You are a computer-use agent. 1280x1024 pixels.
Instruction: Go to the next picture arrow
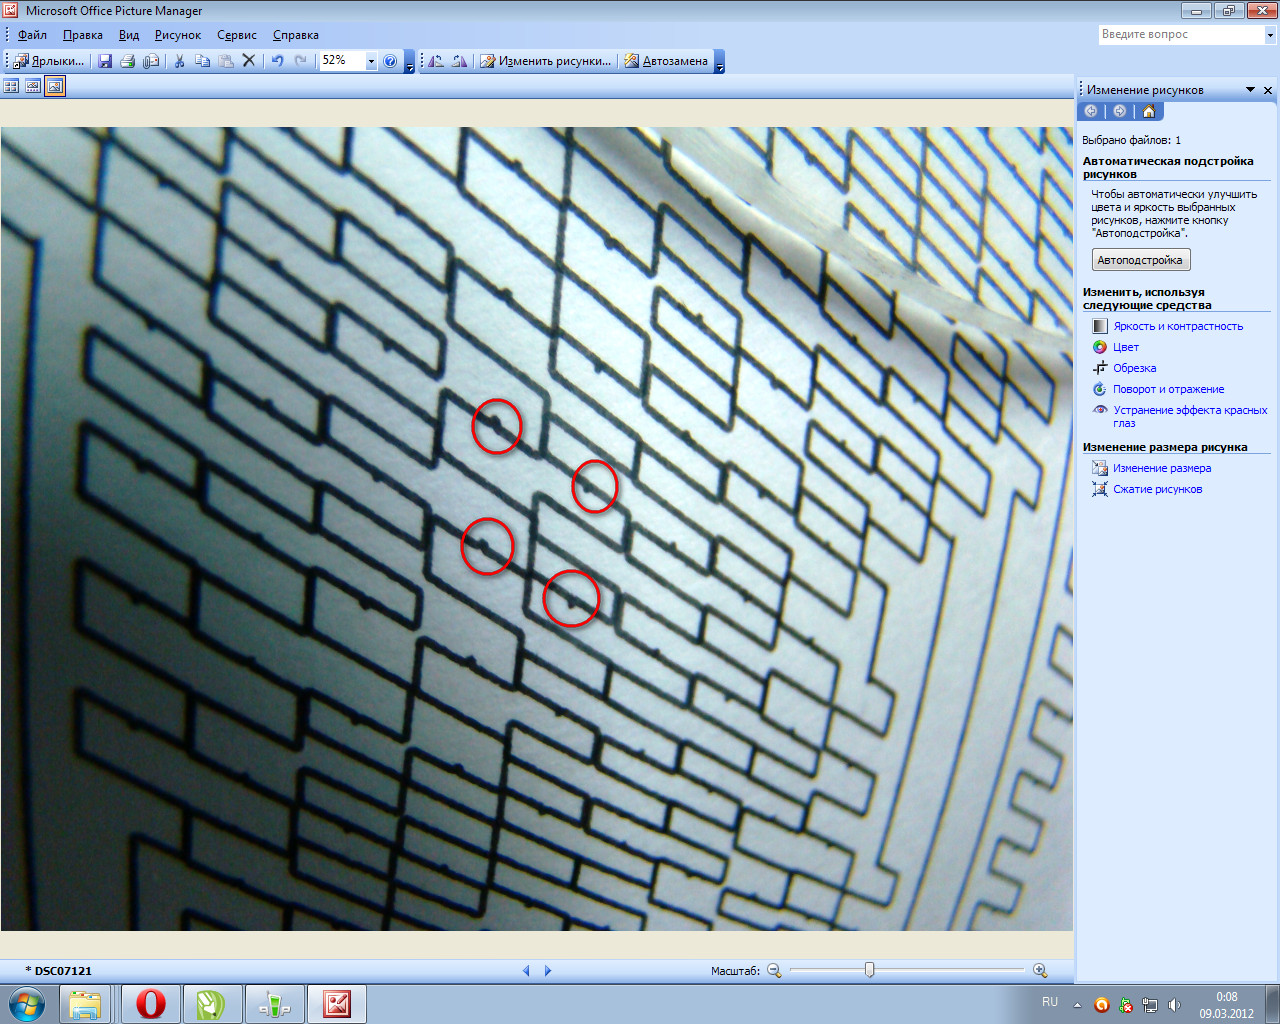pos(547,970)
